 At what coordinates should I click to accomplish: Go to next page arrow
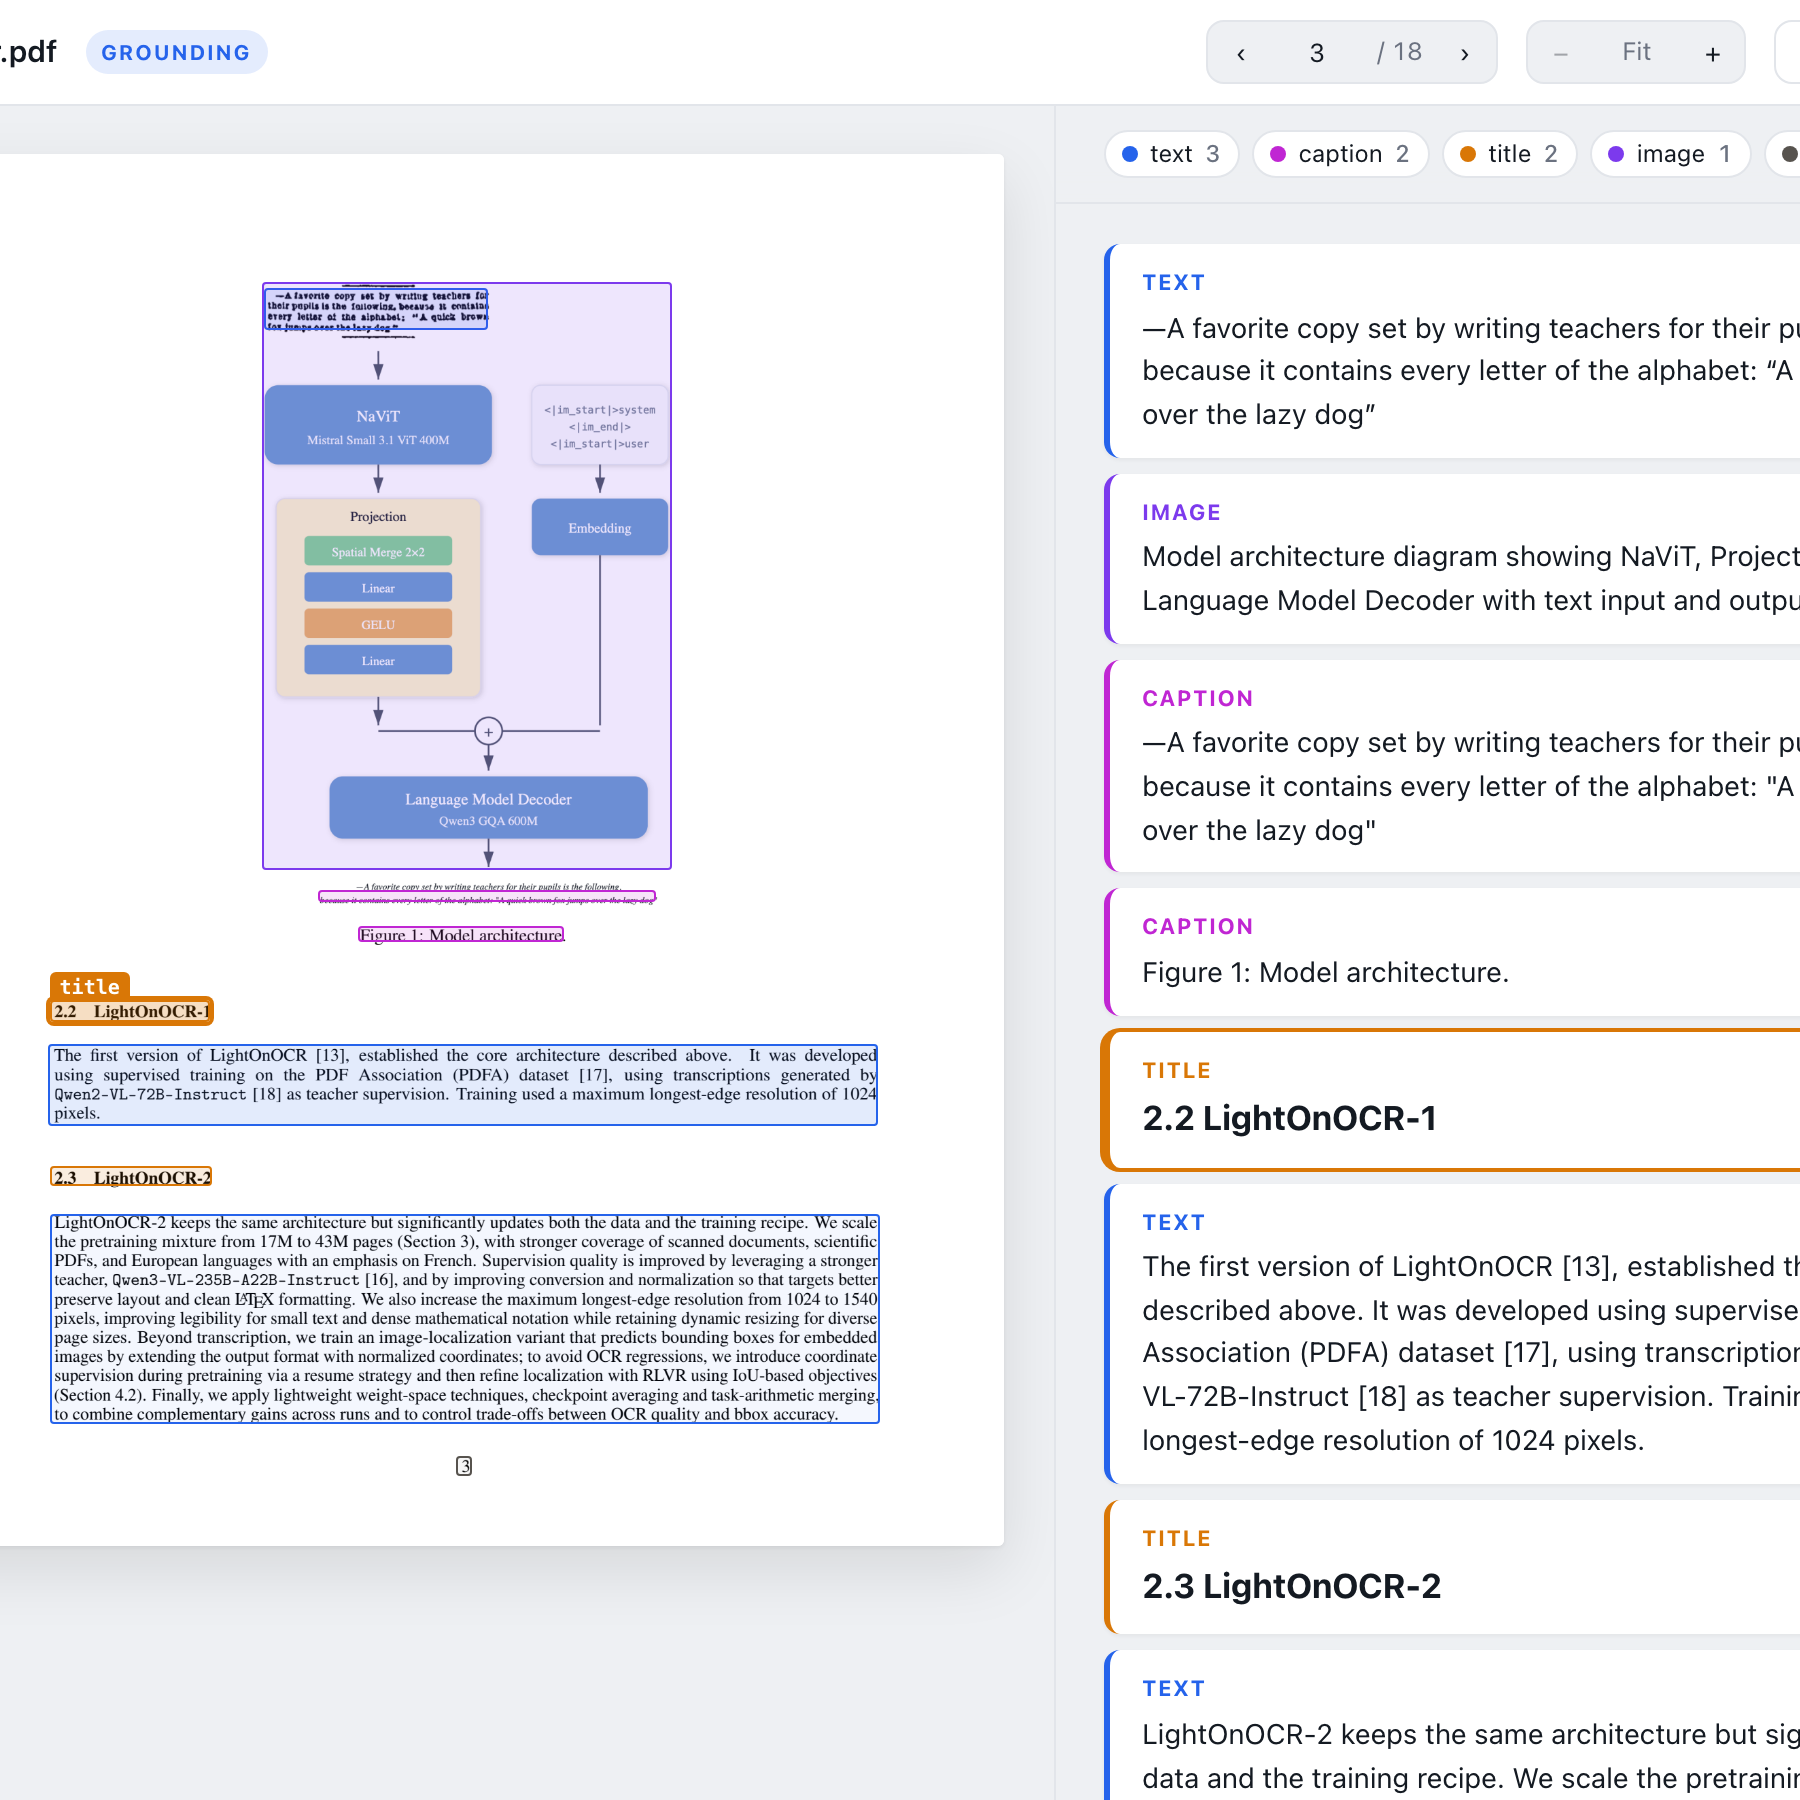point(1464,53)
